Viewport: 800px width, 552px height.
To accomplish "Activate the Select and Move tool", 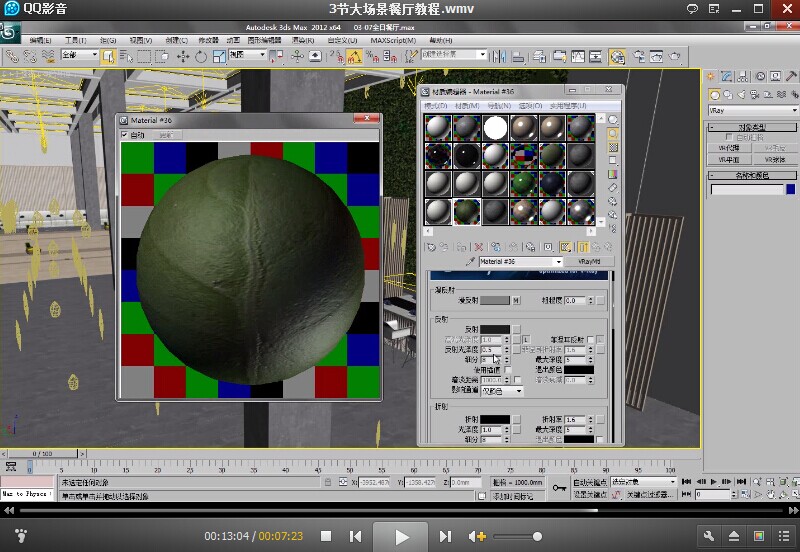I will point(183,57).
